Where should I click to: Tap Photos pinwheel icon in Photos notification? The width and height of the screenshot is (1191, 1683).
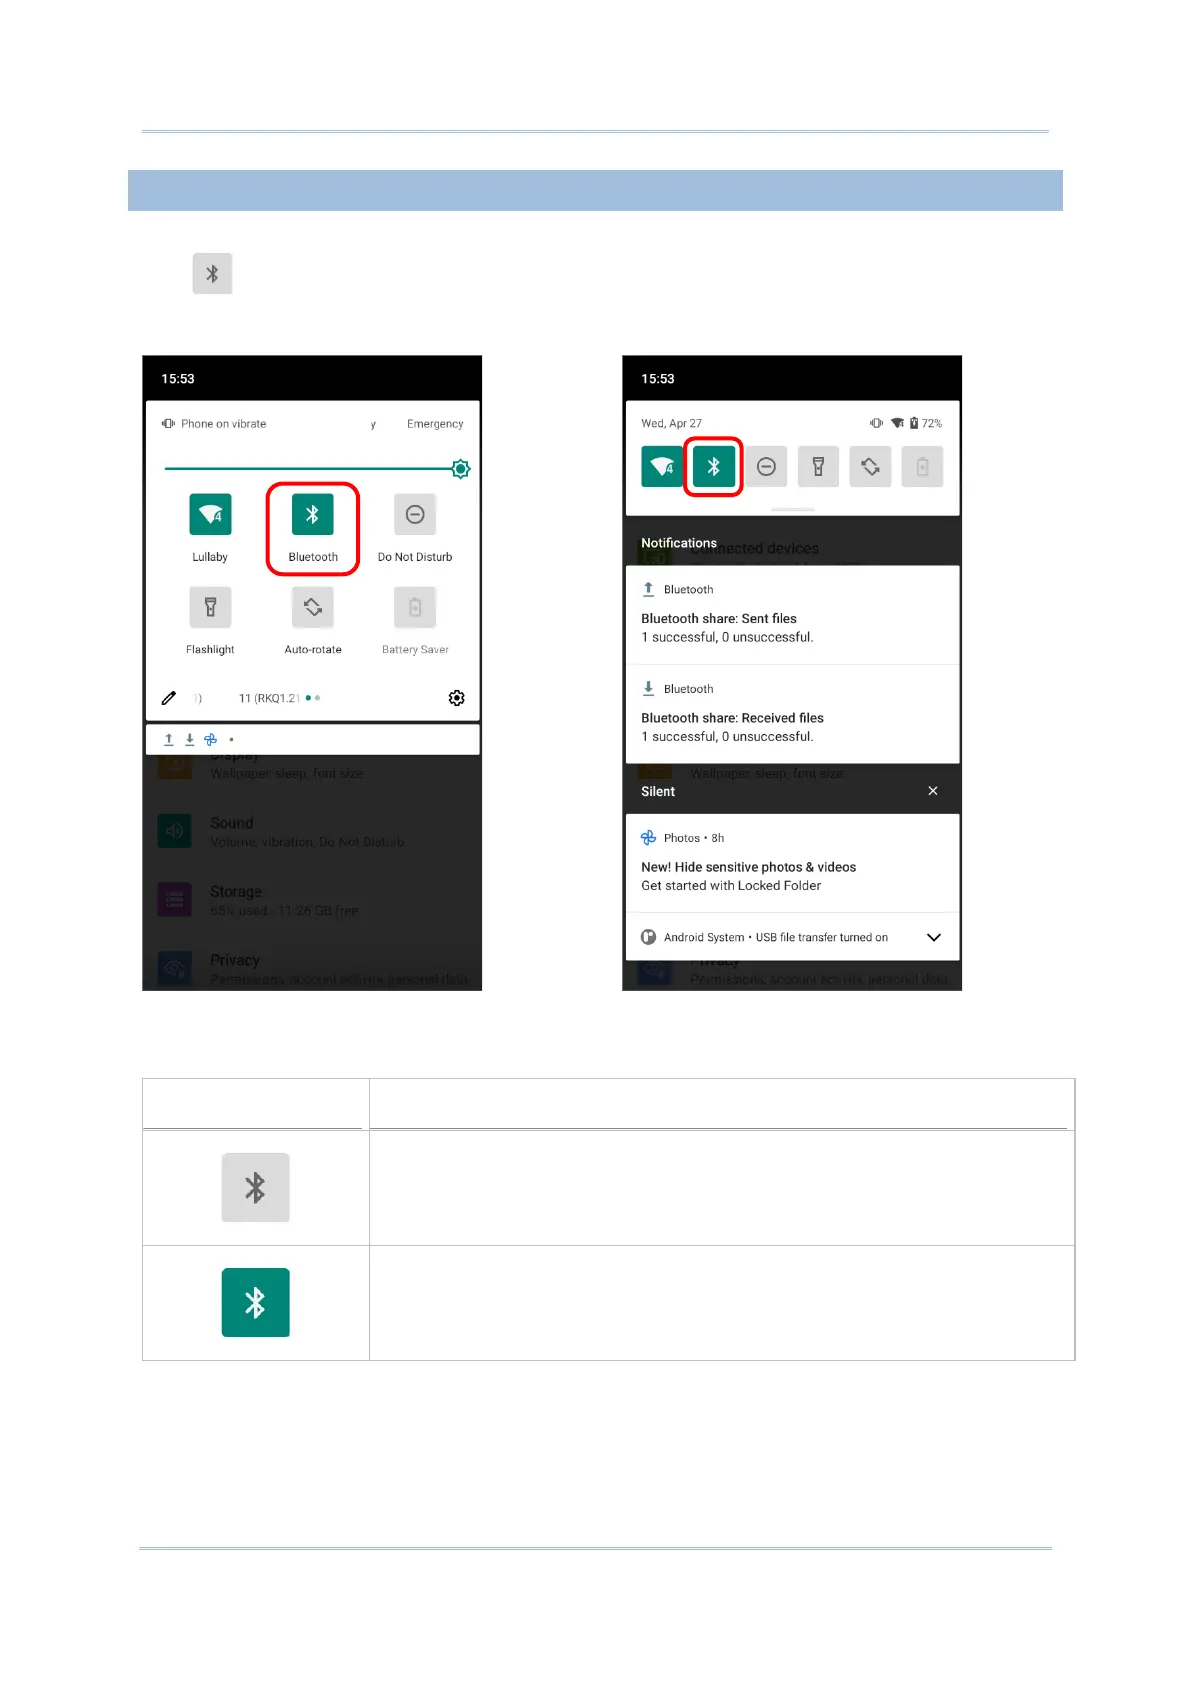tap(649, 838)
